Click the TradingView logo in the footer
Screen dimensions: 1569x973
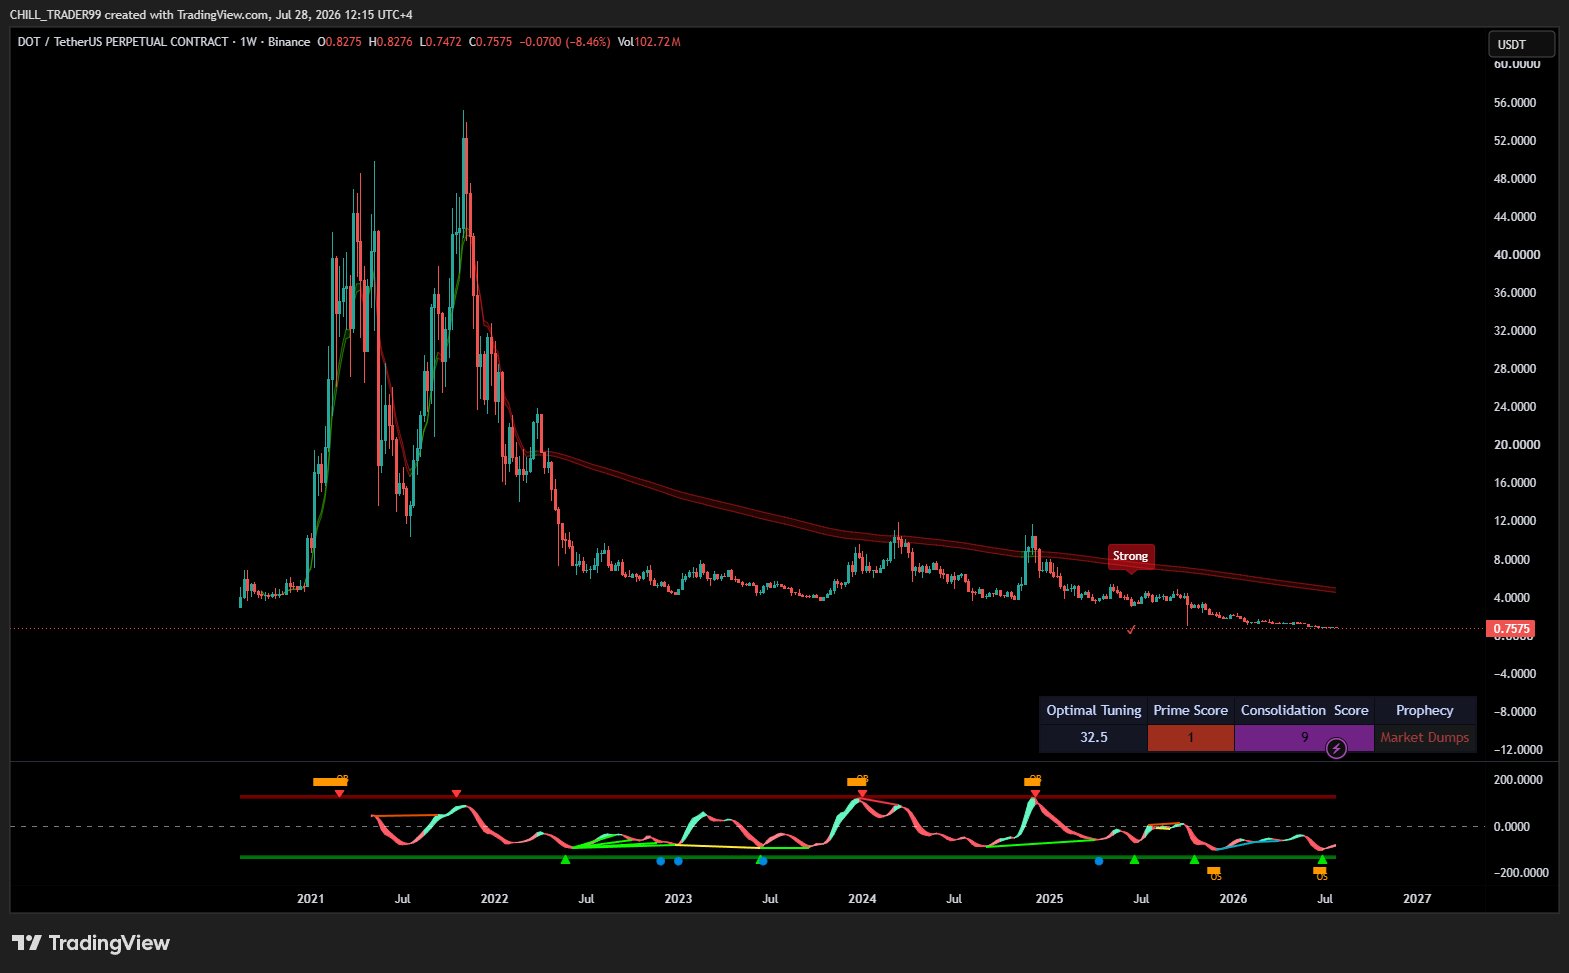pyautogui.click(x=91, y=943)
